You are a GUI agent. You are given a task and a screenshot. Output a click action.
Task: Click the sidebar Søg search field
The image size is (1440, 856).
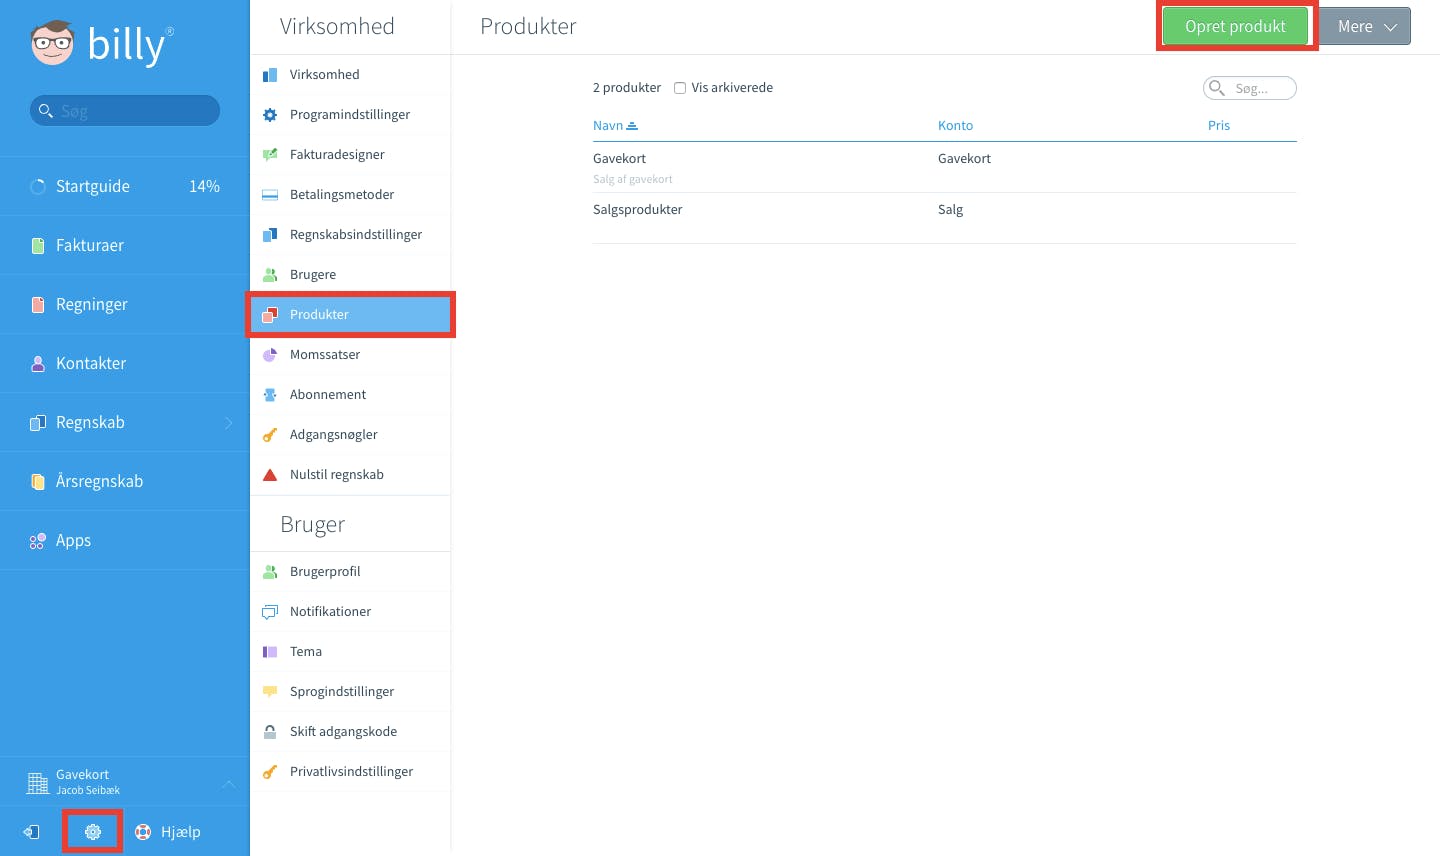125,110
